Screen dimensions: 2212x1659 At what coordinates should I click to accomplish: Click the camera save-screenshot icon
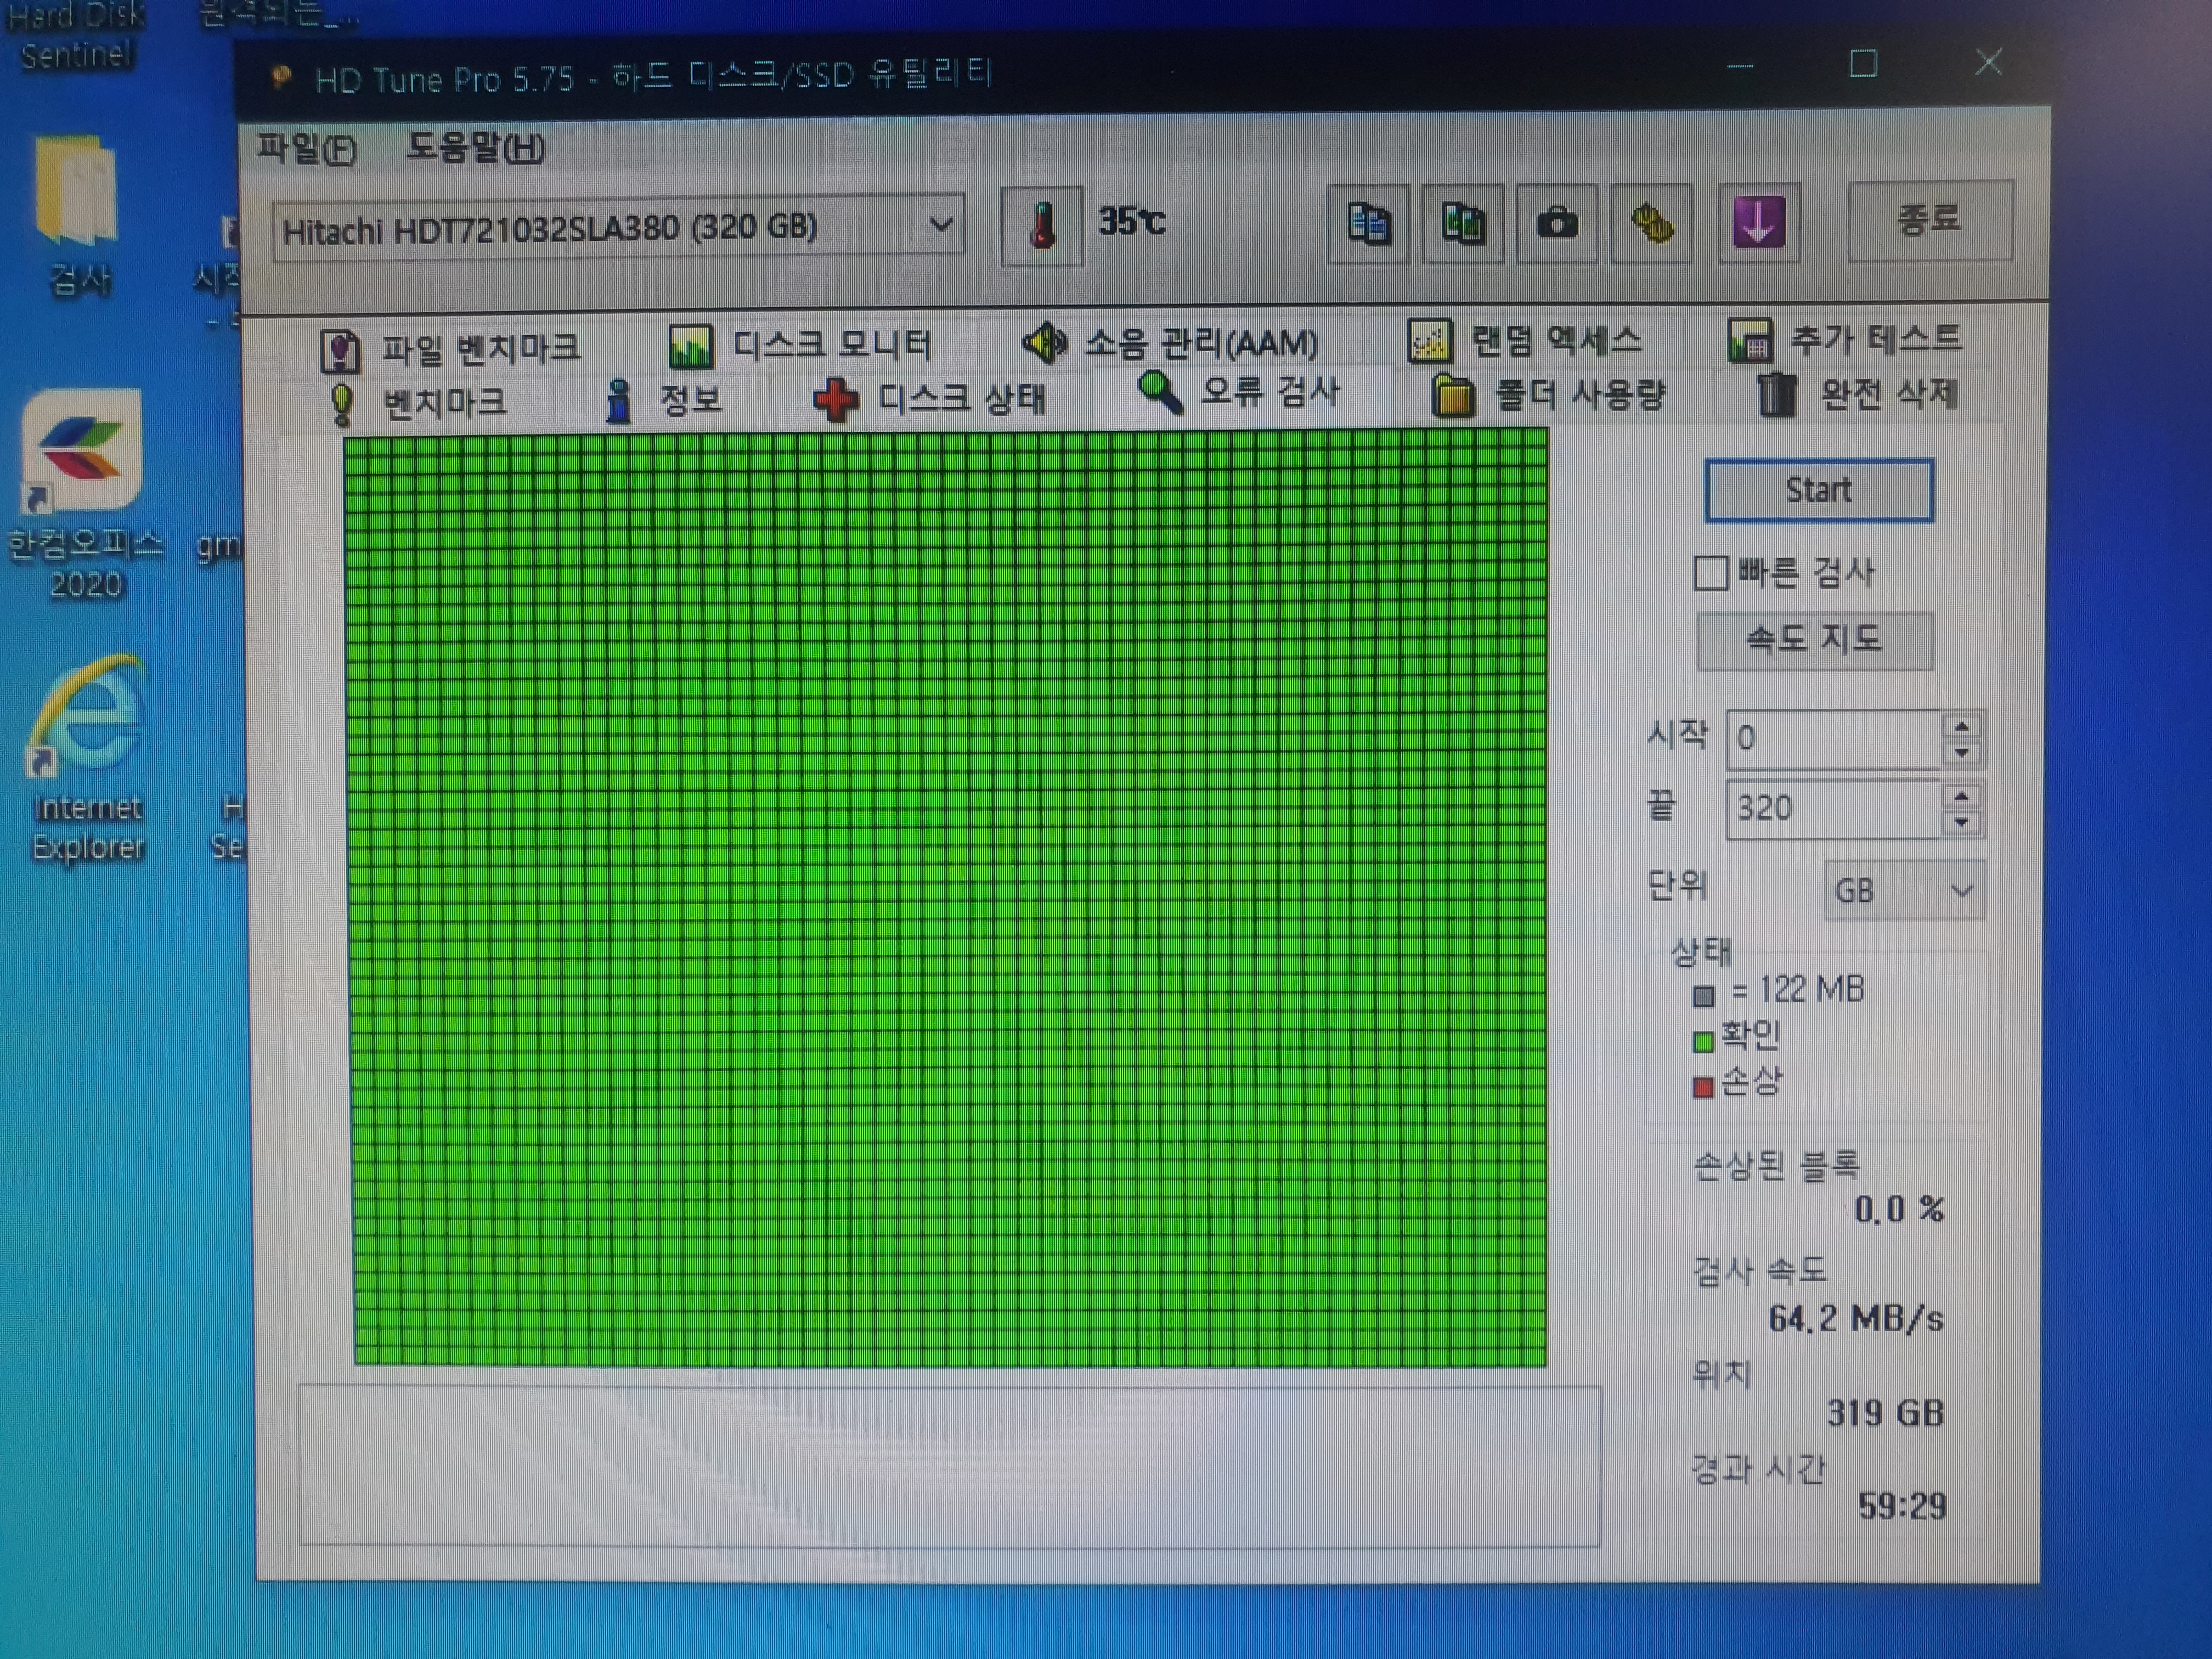coord(1556,224)
